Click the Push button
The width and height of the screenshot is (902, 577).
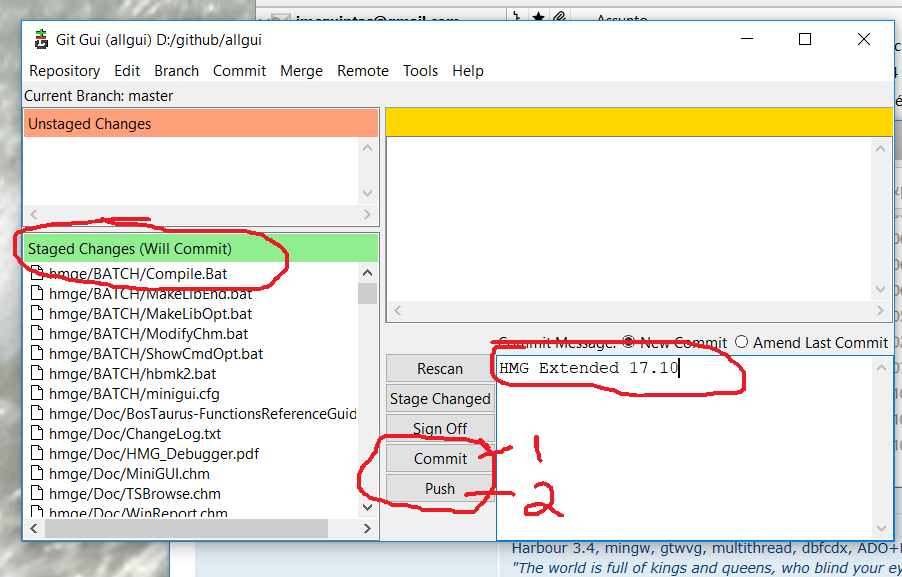click(x=440, y=488)
